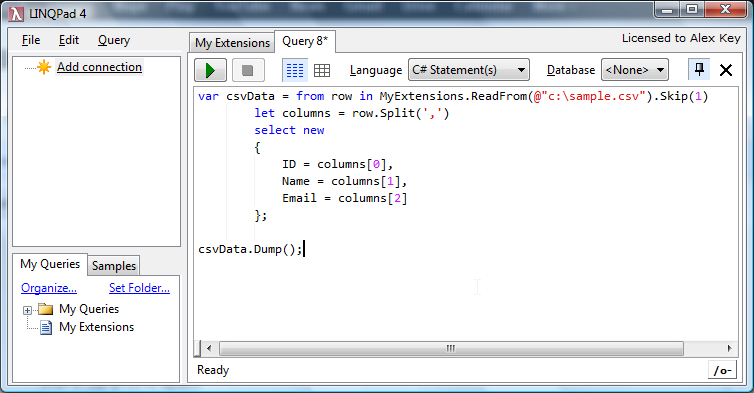Open the Query menu
The image size is (754, 393).
coord(114,40)
